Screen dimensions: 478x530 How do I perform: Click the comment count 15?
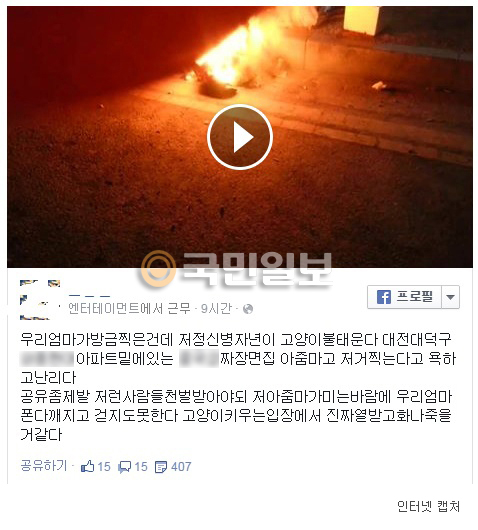click(x=141, y=467)
